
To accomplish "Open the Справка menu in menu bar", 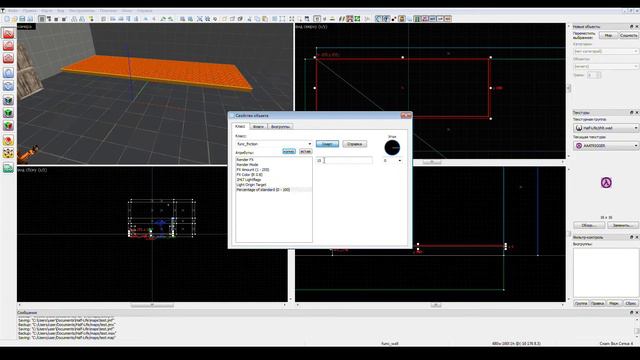I will click(144, 11).
